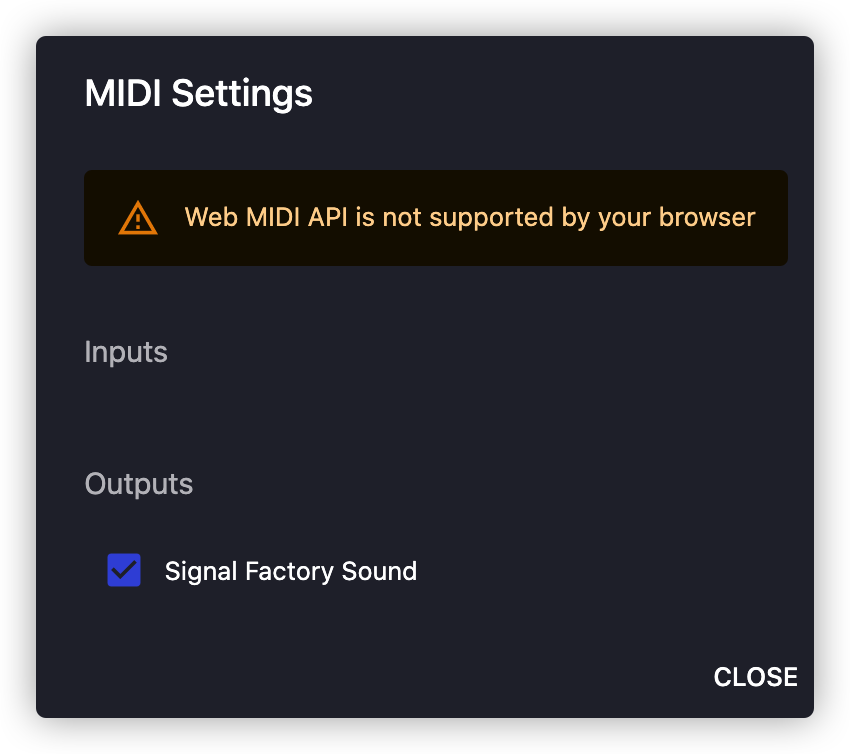Click the warning message text about browser support
Image resolution: width=850 pixels, height=754 pixels.
469,217
